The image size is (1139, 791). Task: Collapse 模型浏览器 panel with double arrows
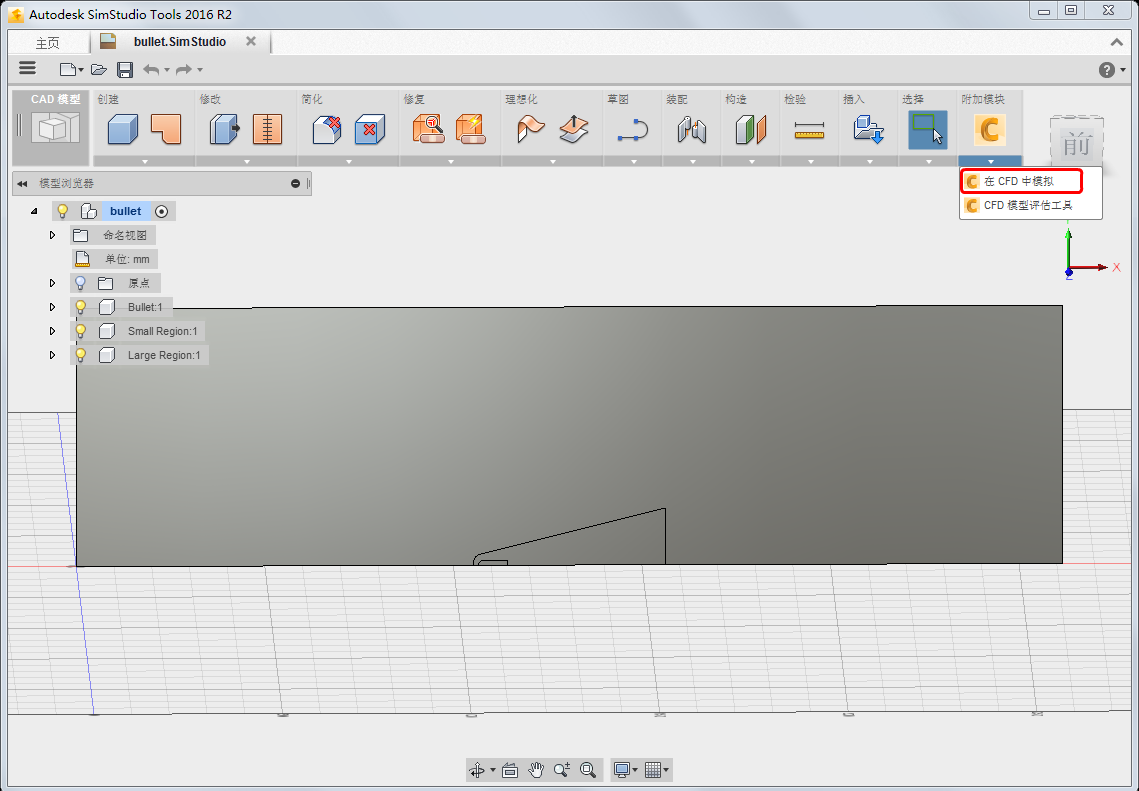pos(22,184)
